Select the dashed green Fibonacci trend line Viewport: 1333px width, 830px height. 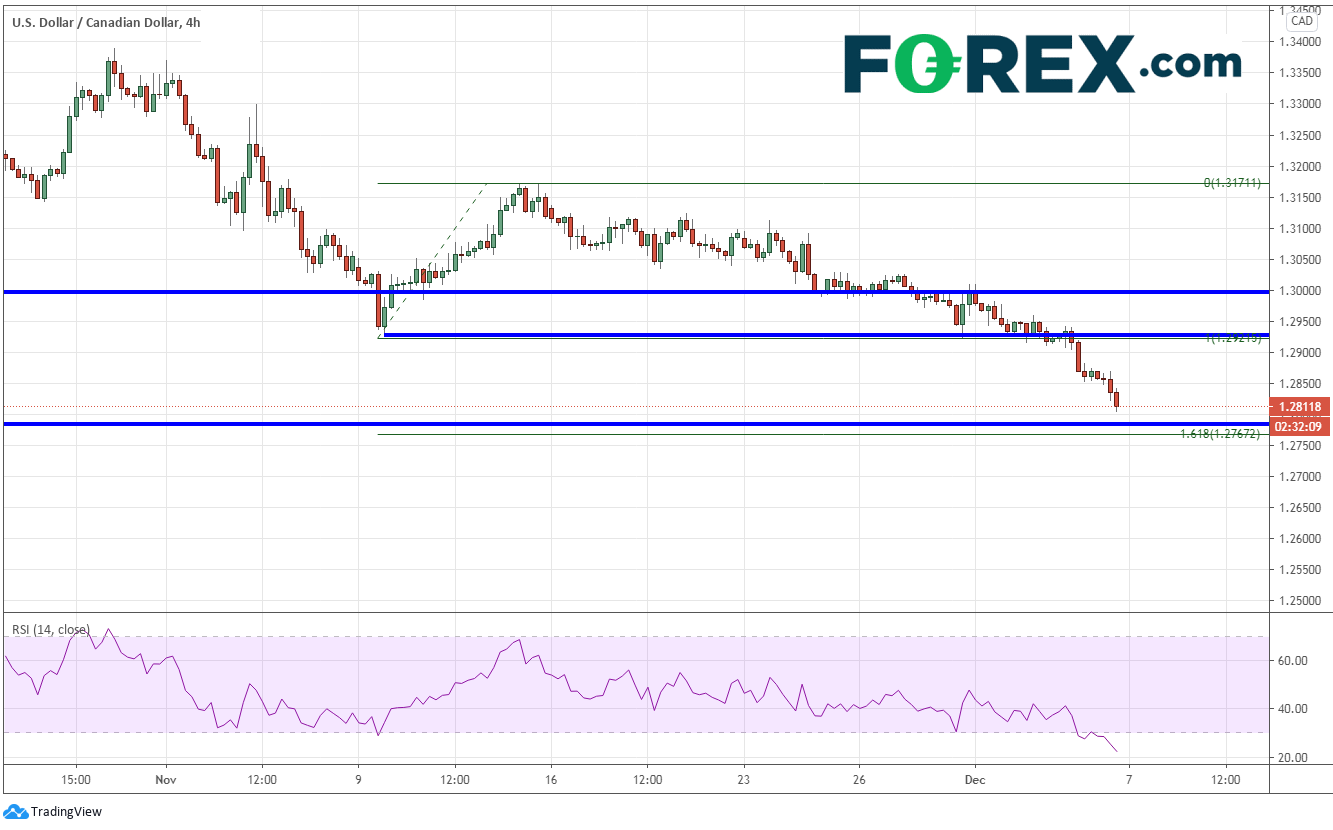coord(432,260)
